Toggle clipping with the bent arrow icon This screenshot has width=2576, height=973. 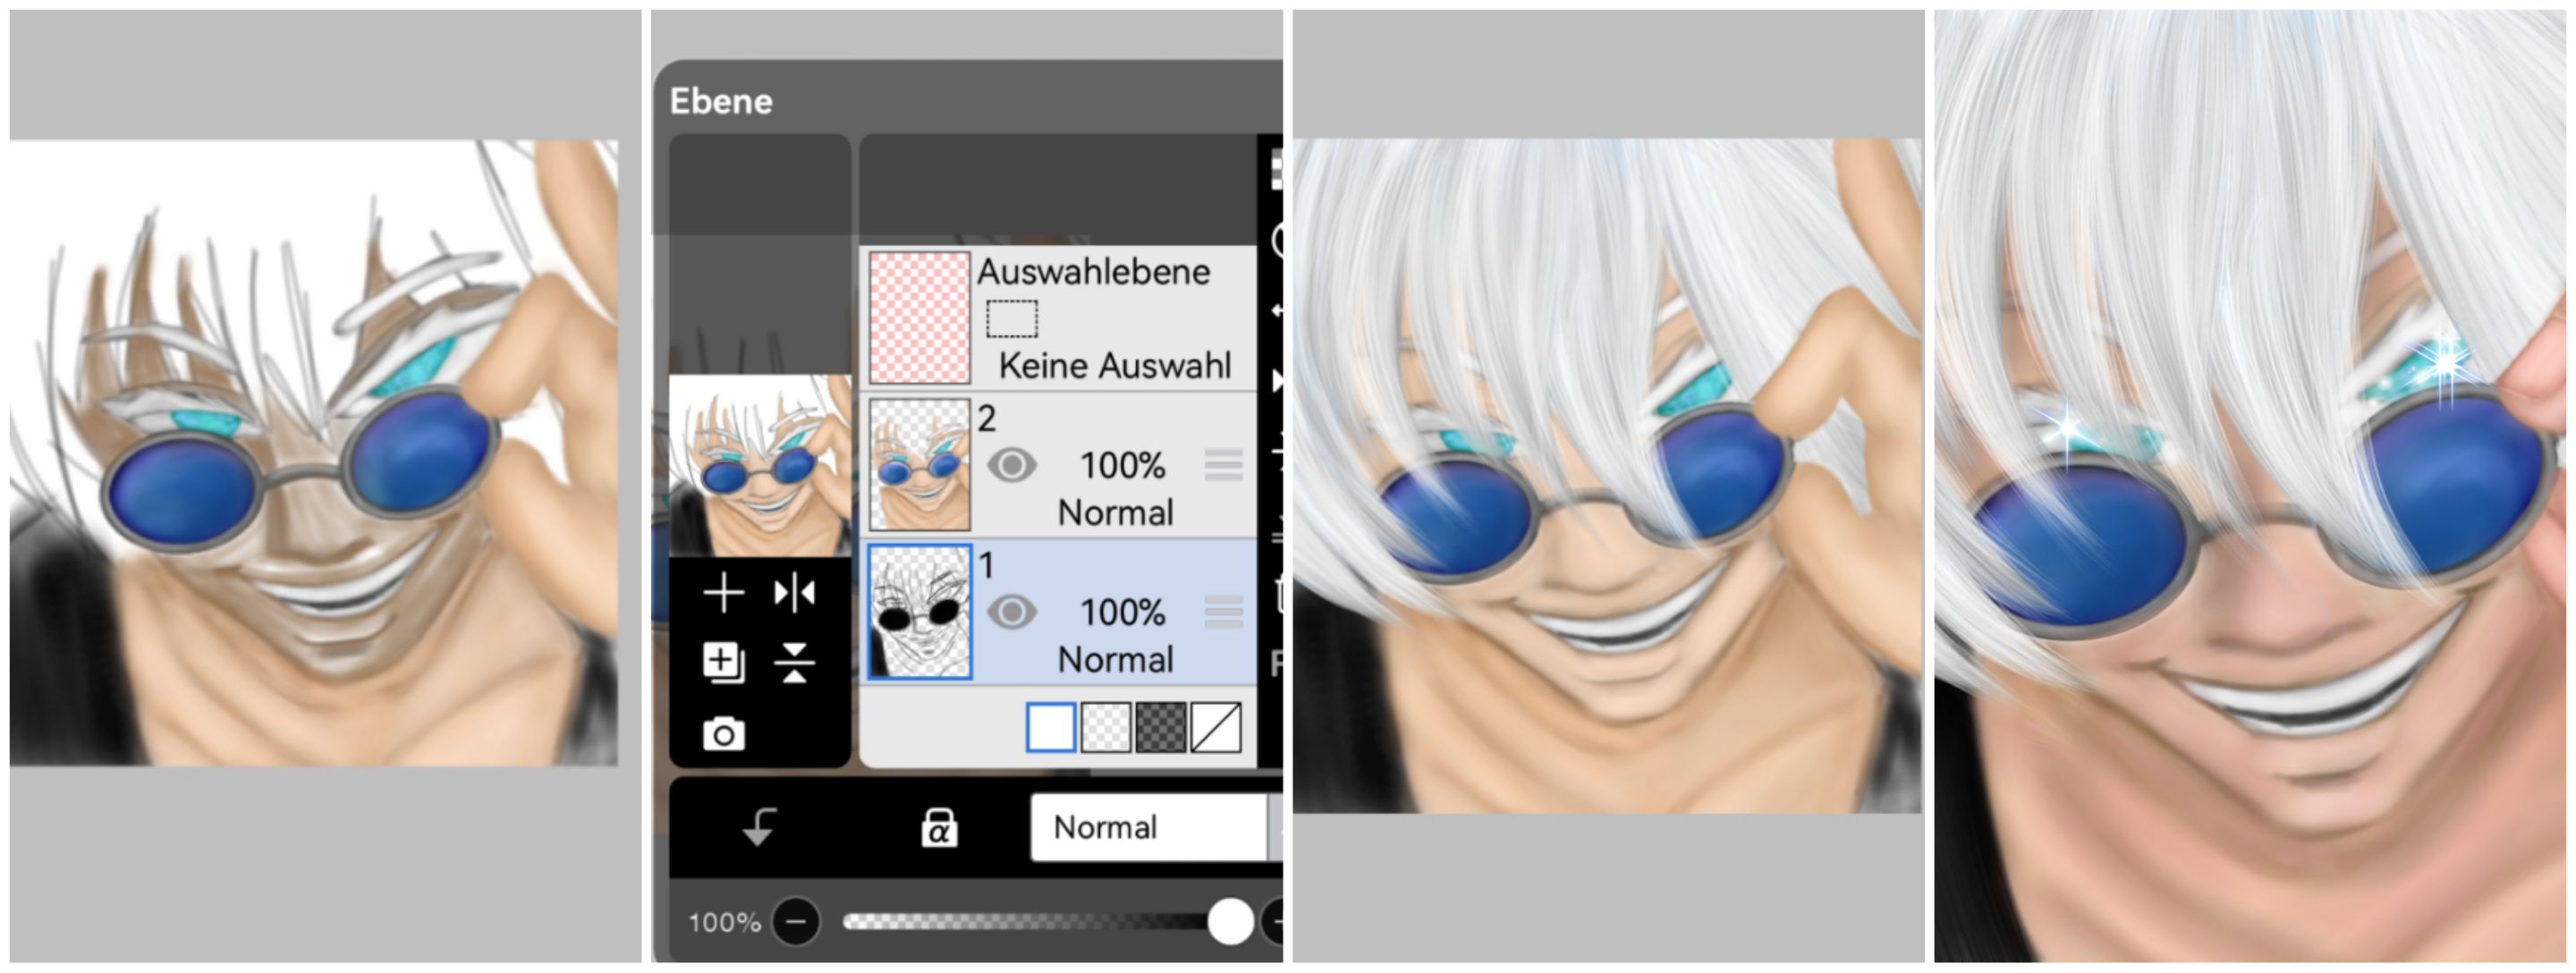point(759,828)
